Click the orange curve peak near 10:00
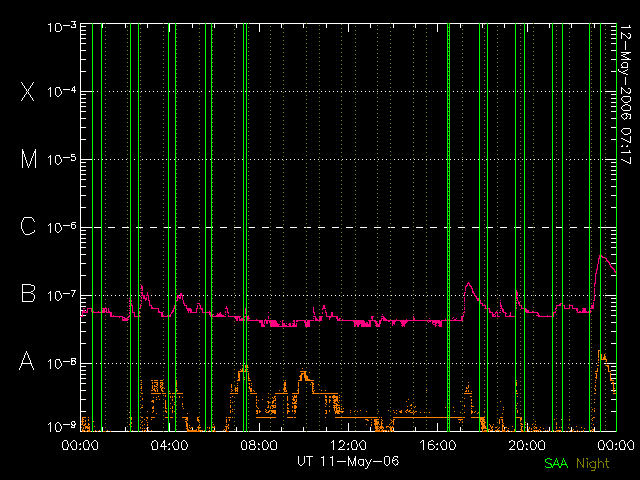640x480 pixels. click(304, 372)
